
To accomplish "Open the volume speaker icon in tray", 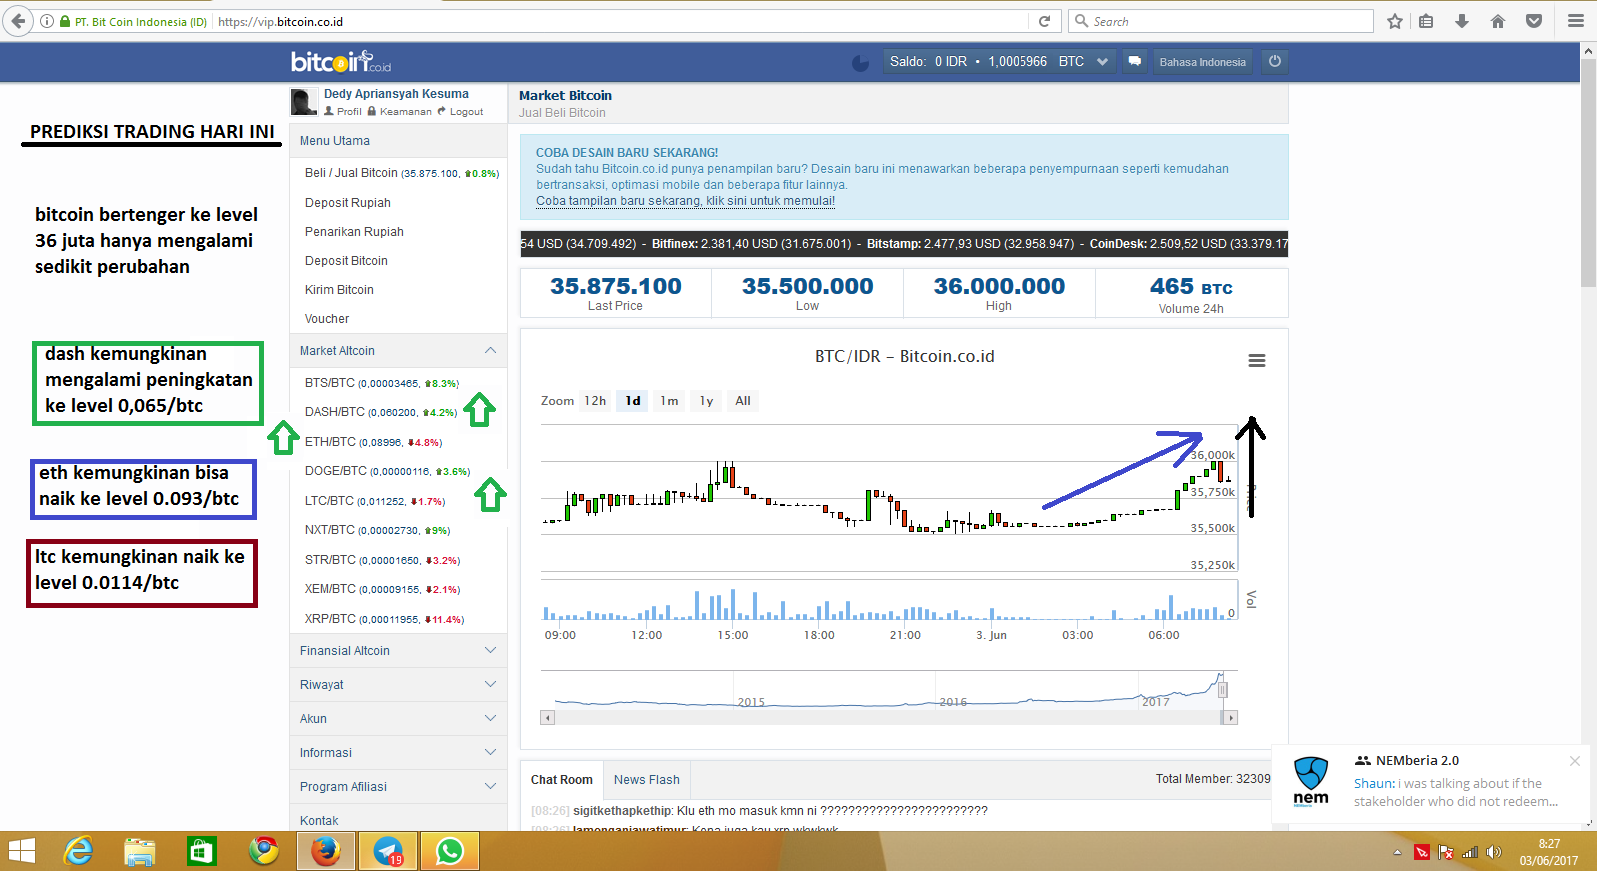I will coord(1494,852).
